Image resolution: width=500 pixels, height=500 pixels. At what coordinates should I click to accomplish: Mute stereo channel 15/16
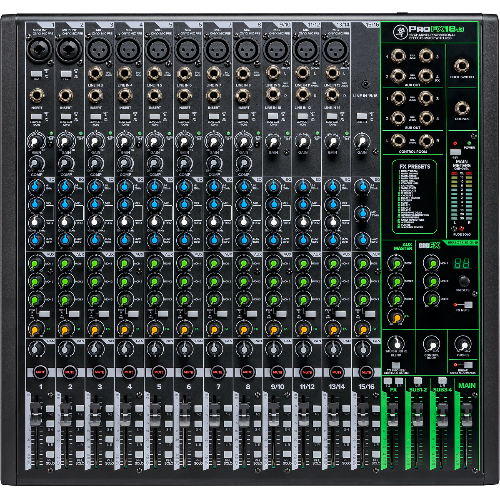coord(366,372)
